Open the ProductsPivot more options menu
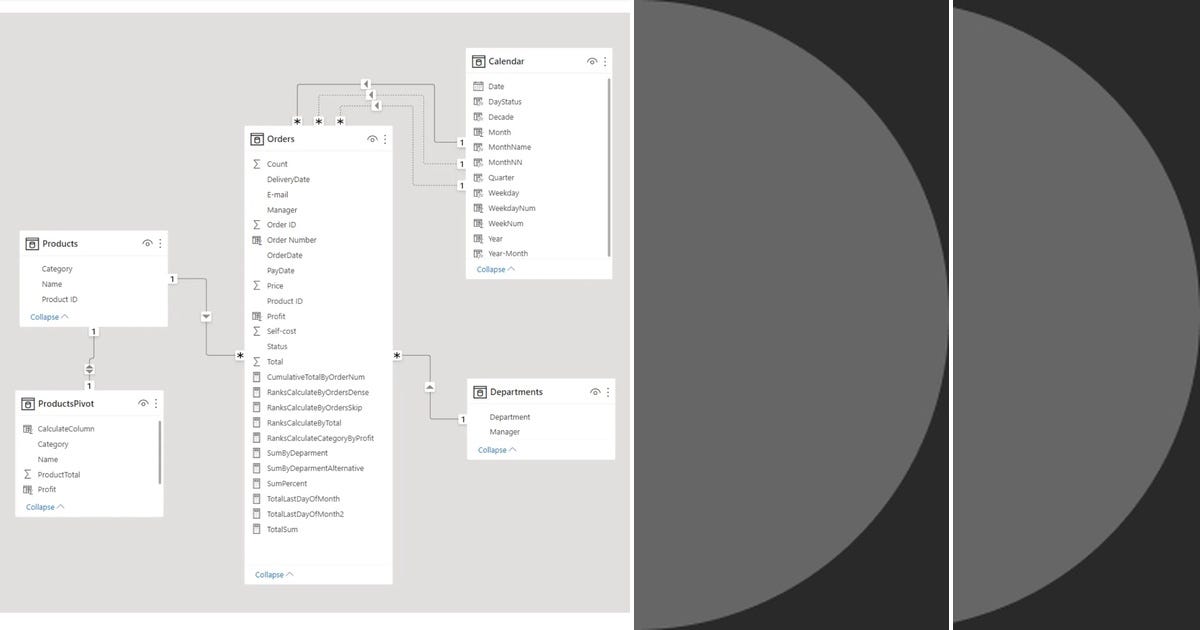Viewport: 1200px width, 630px height. point(155,403)
